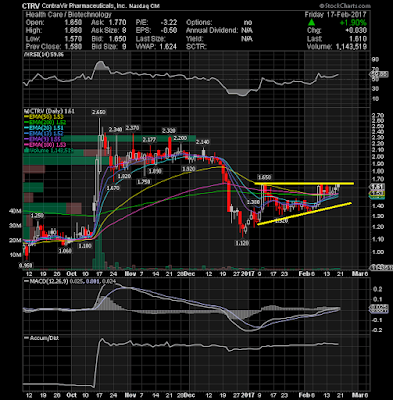Select the 1.650 resistance price label
The height and width of the screenshot is (400, 393).
click(x=264, y=177)
